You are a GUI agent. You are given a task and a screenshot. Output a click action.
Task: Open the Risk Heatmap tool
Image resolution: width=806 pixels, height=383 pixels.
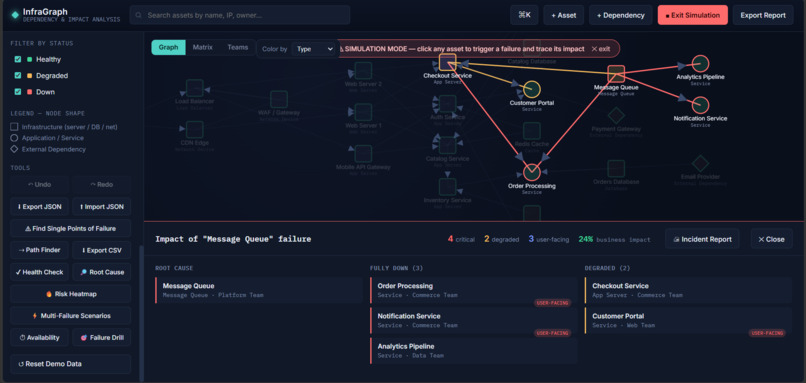tap(70, 294)
